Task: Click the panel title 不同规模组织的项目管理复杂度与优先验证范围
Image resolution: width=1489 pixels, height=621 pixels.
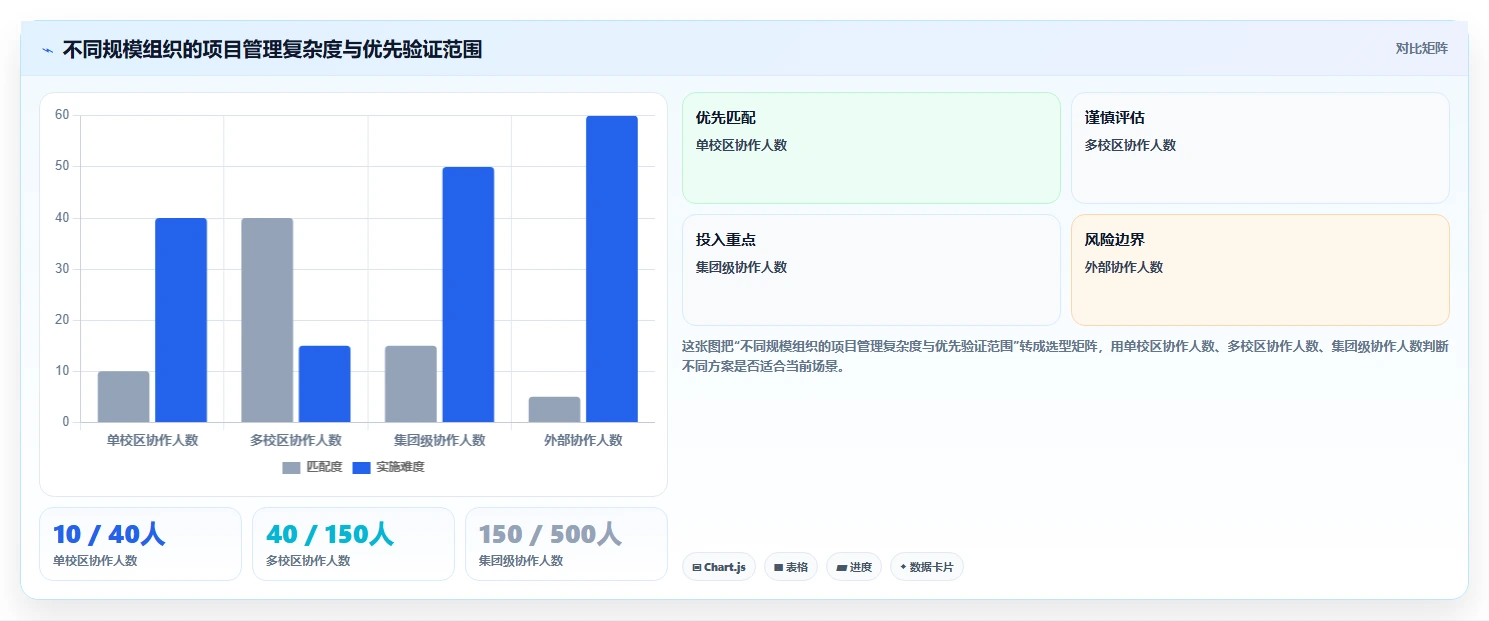Action: pyautogui.click(x=272, y=49)
